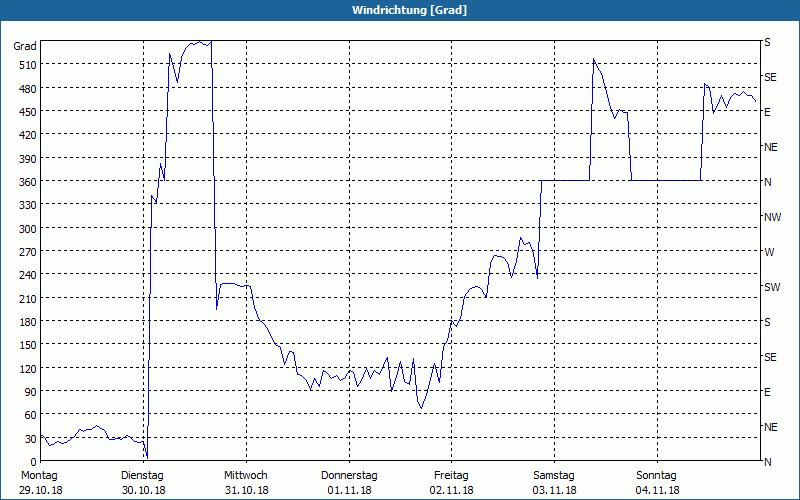Click the 'W' compass label on right axis
Viewport: 800px width, 500px height.
pos(769,252)
